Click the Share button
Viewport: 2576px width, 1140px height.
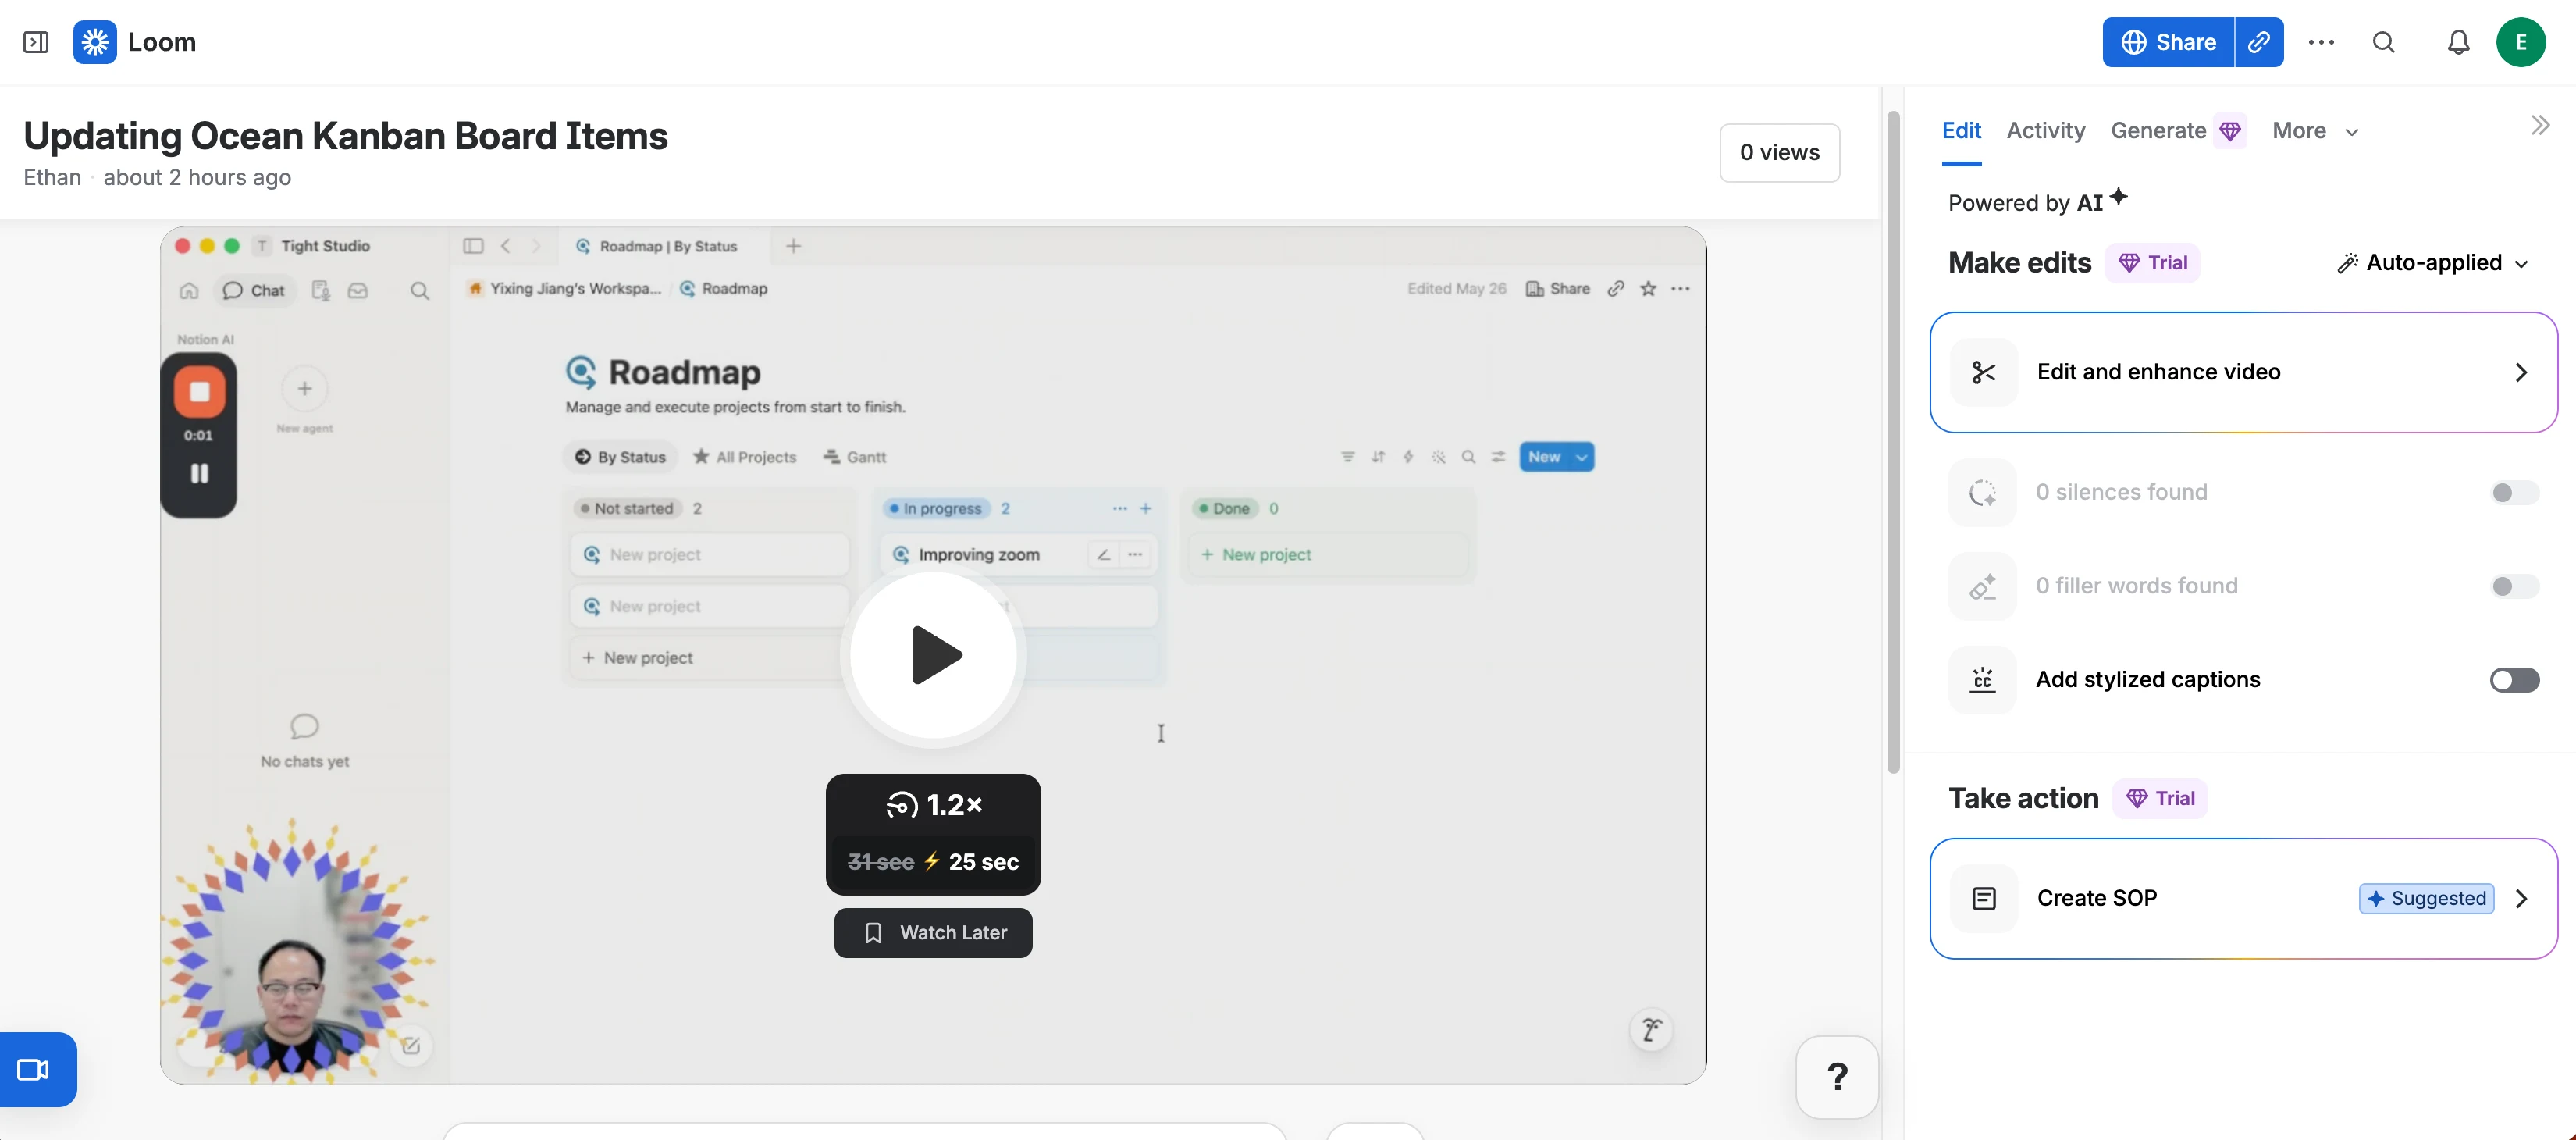pyautogui.click(x=2168, y=42)
